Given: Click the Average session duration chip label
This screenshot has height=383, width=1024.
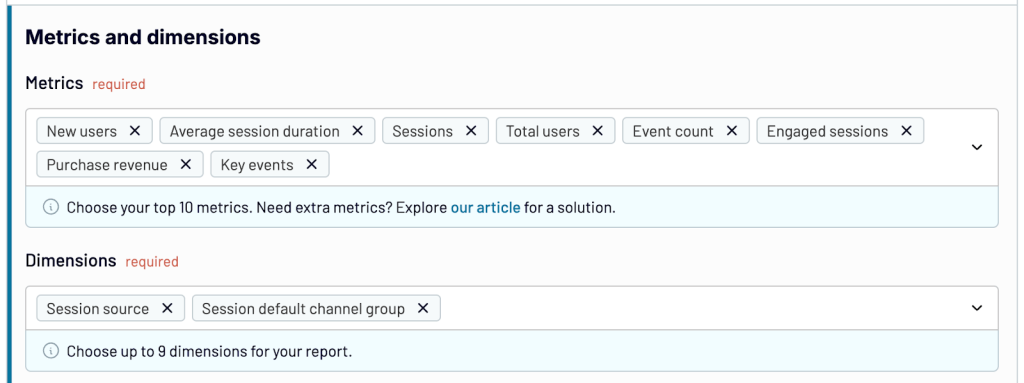Looking at the screenshot, I should pyautogui.click(x=255, y=131).
